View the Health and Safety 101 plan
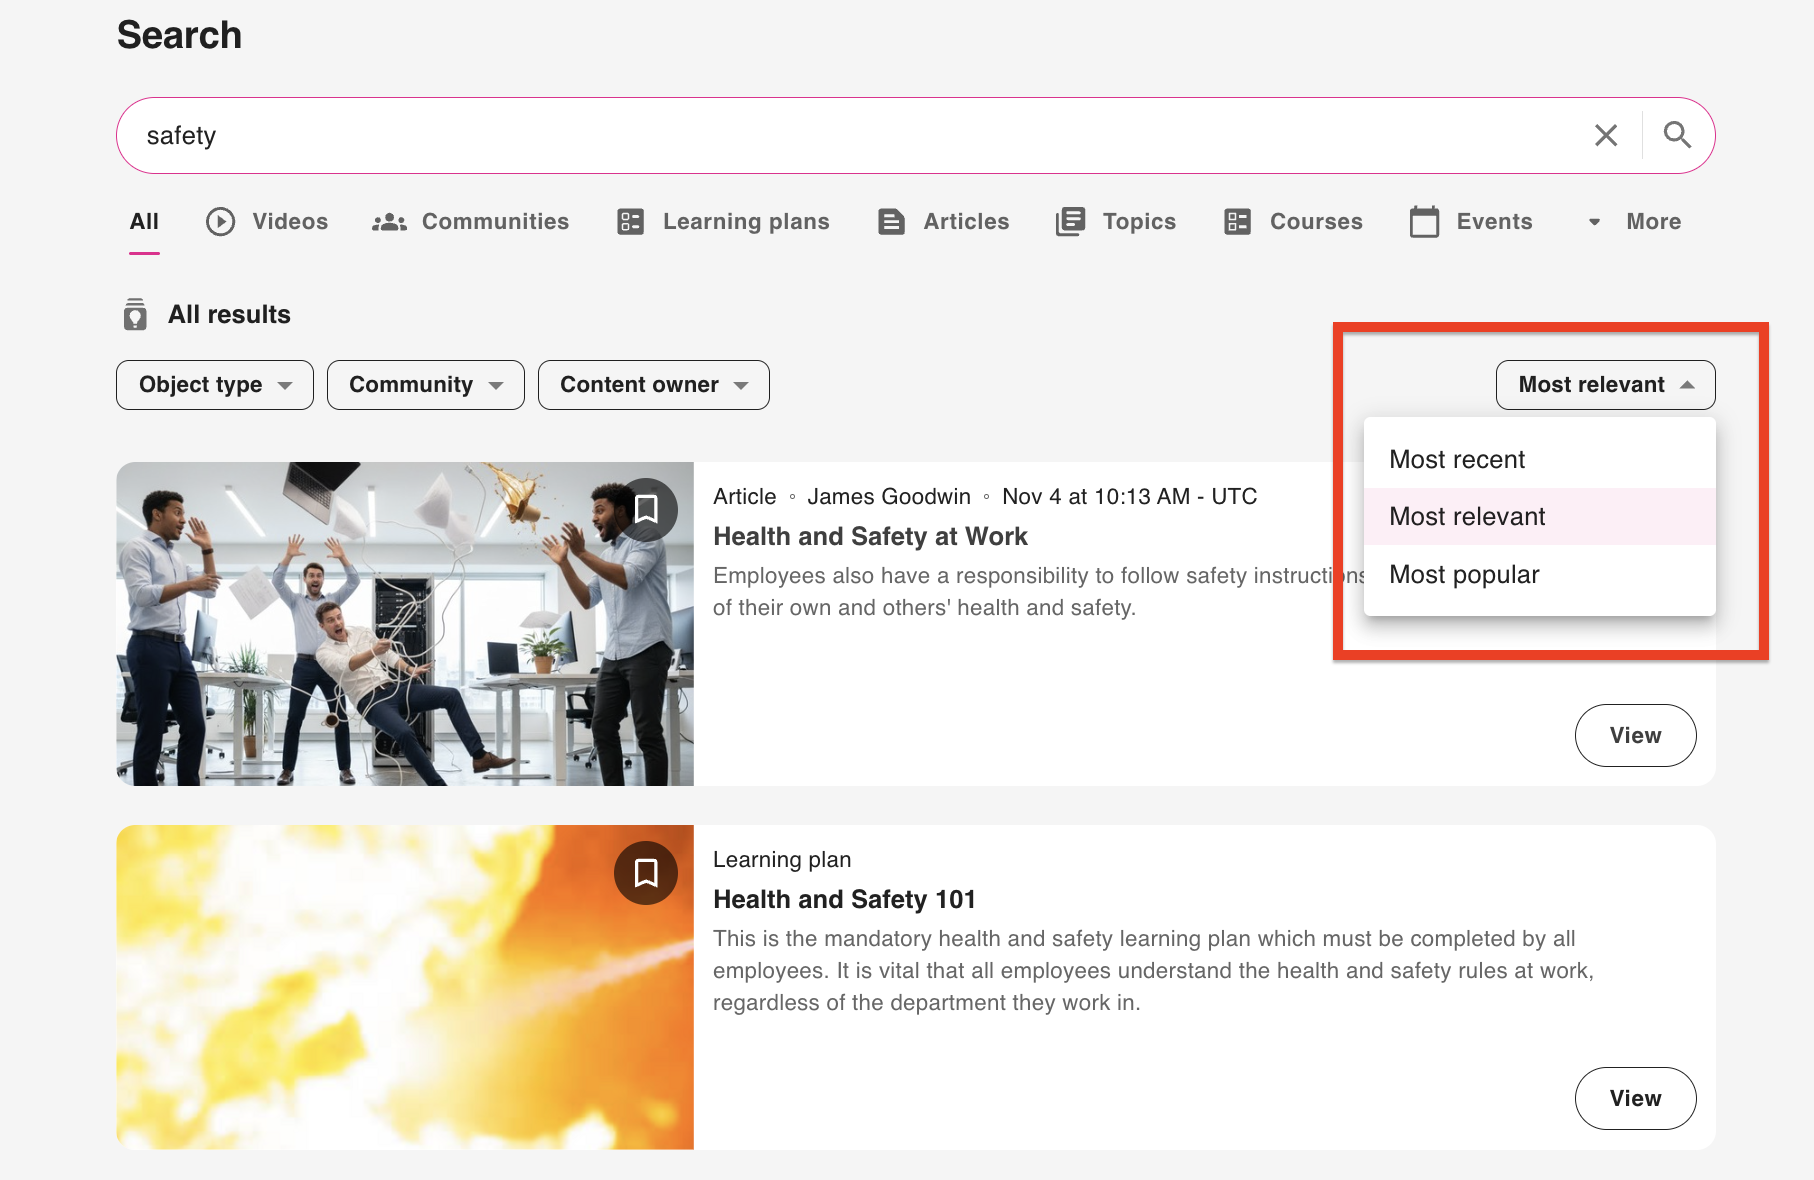The image size is (1814, 1180). pyautogui.click(x=1635, y=1098)
